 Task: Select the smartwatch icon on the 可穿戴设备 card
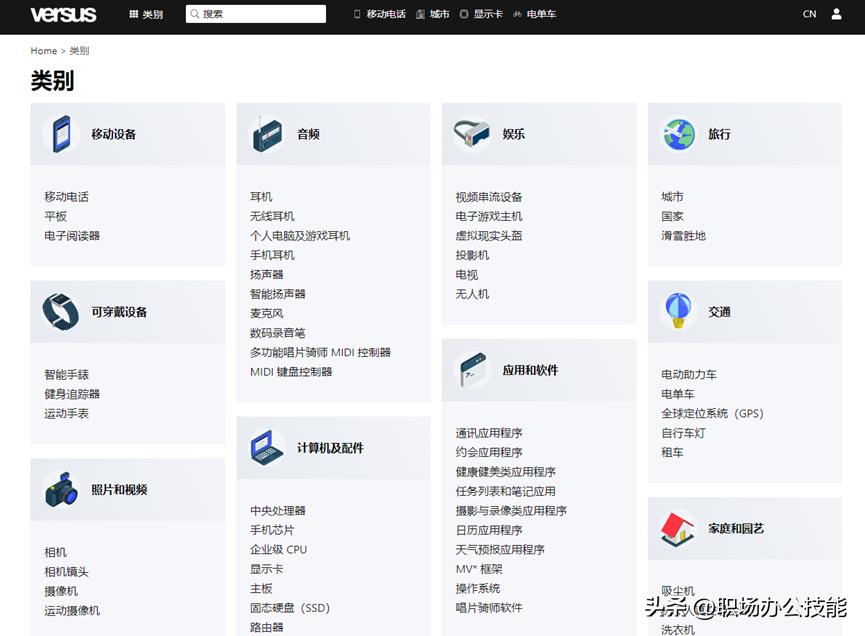tap(59, 311)
